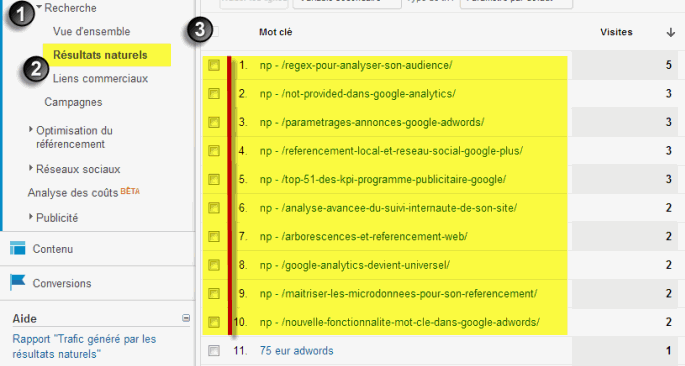This screenshot has height=366, width=685.
Task: Open keyword np - /analyse-avancee-du-suivi-internaute-de-son-site/
Action: pyautogui.click(x=388, y=207)
